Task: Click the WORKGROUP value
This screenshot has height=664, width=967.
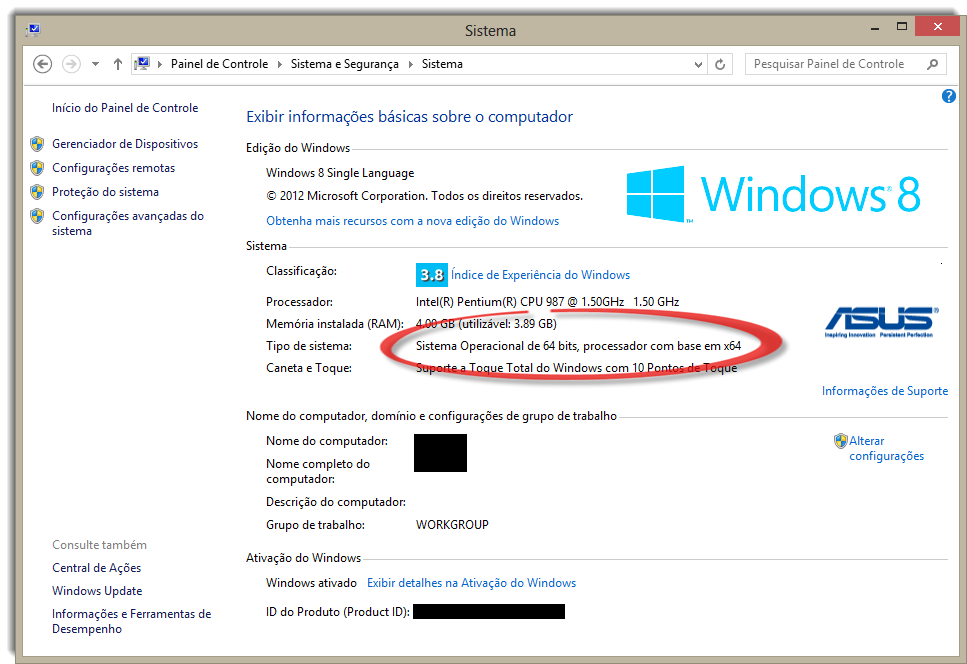Action: 452,525
